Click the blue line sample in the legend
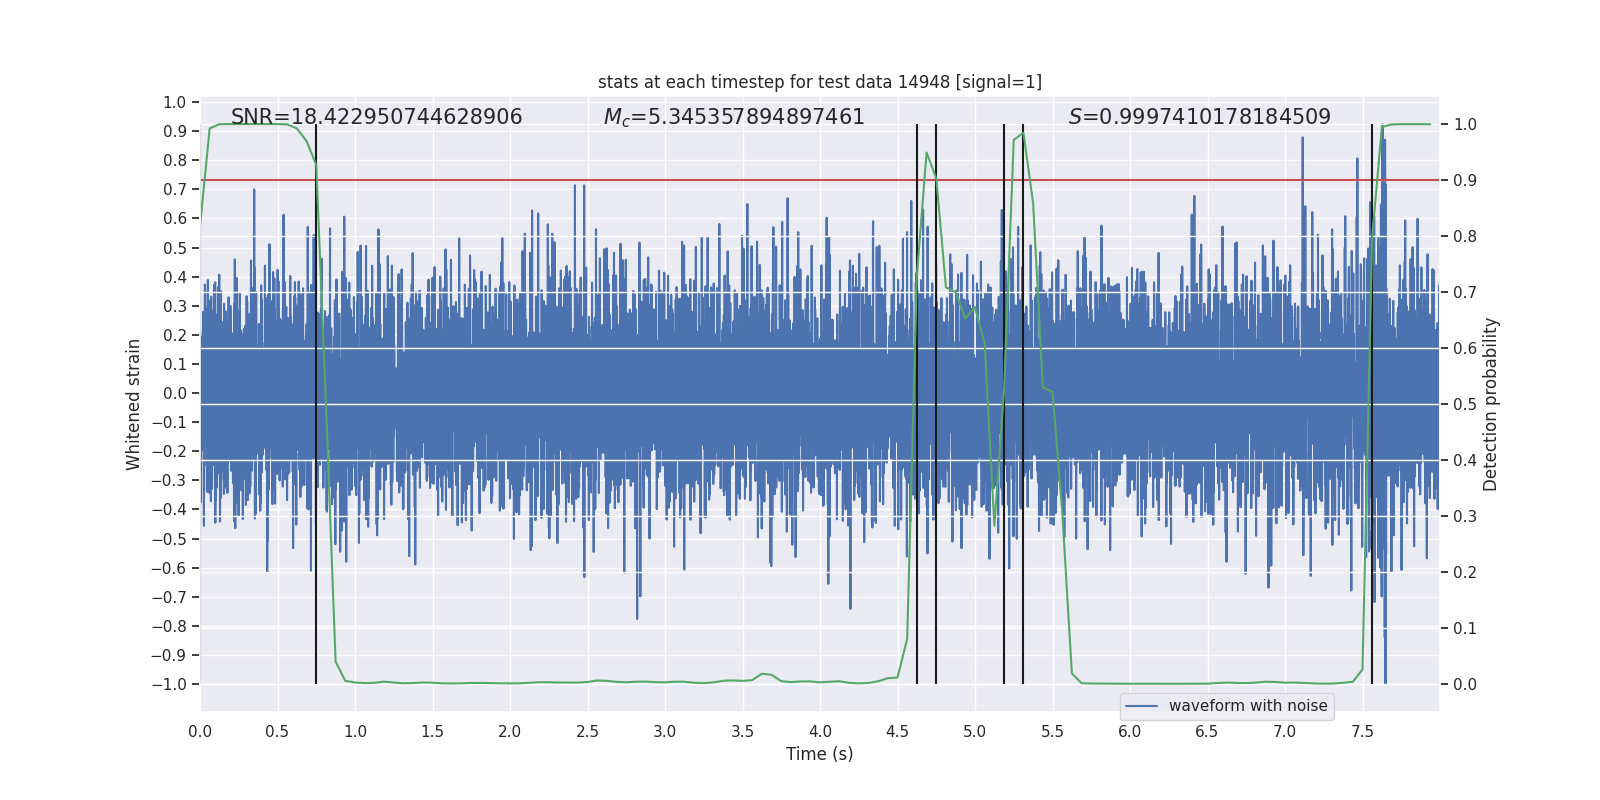The width and height of the screenshot is (1600, 800). tap(1142, 706)
